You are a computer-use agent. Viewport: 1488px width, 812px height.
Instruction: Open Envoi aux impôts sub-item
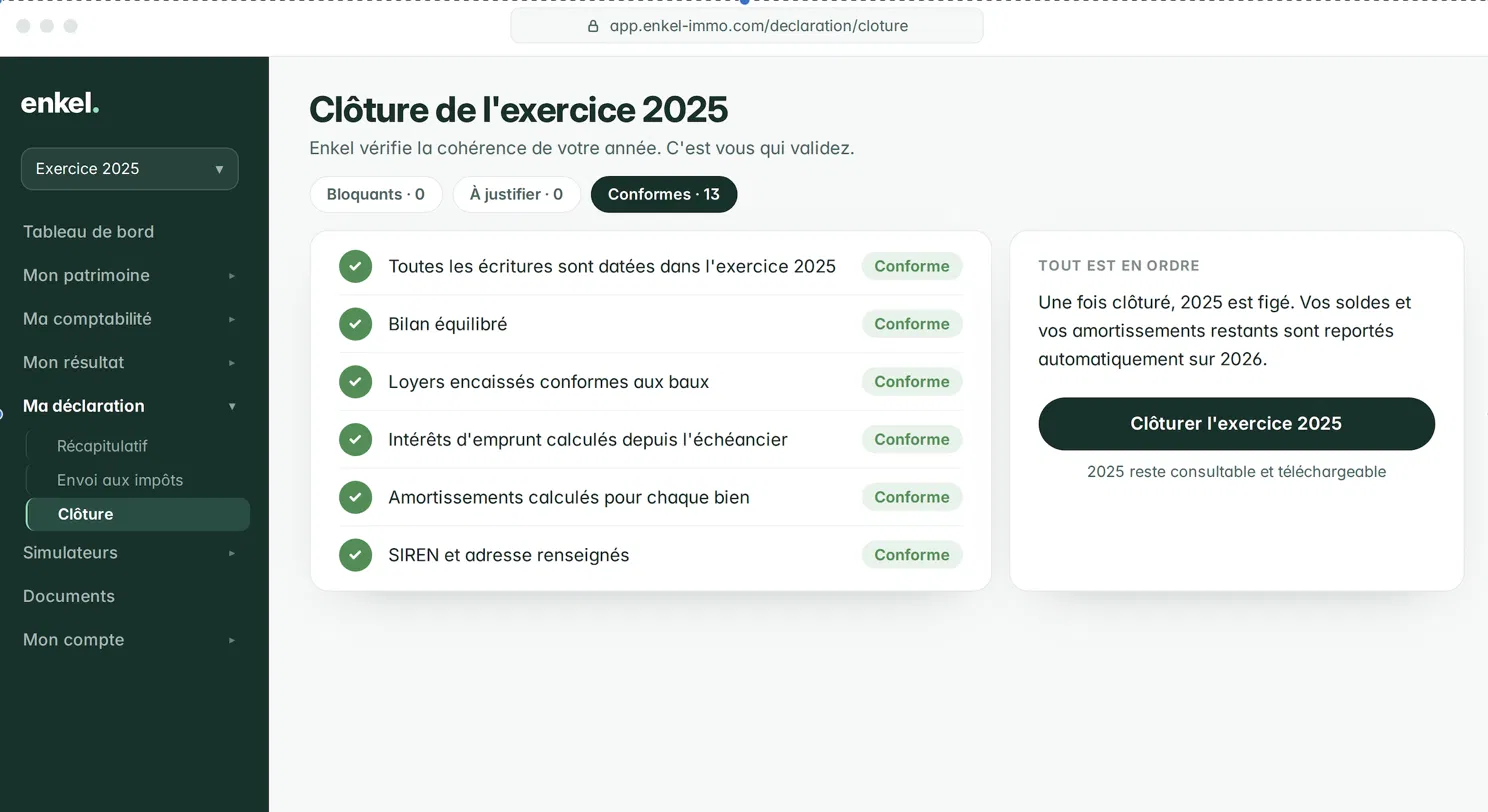tap(120, 480)
